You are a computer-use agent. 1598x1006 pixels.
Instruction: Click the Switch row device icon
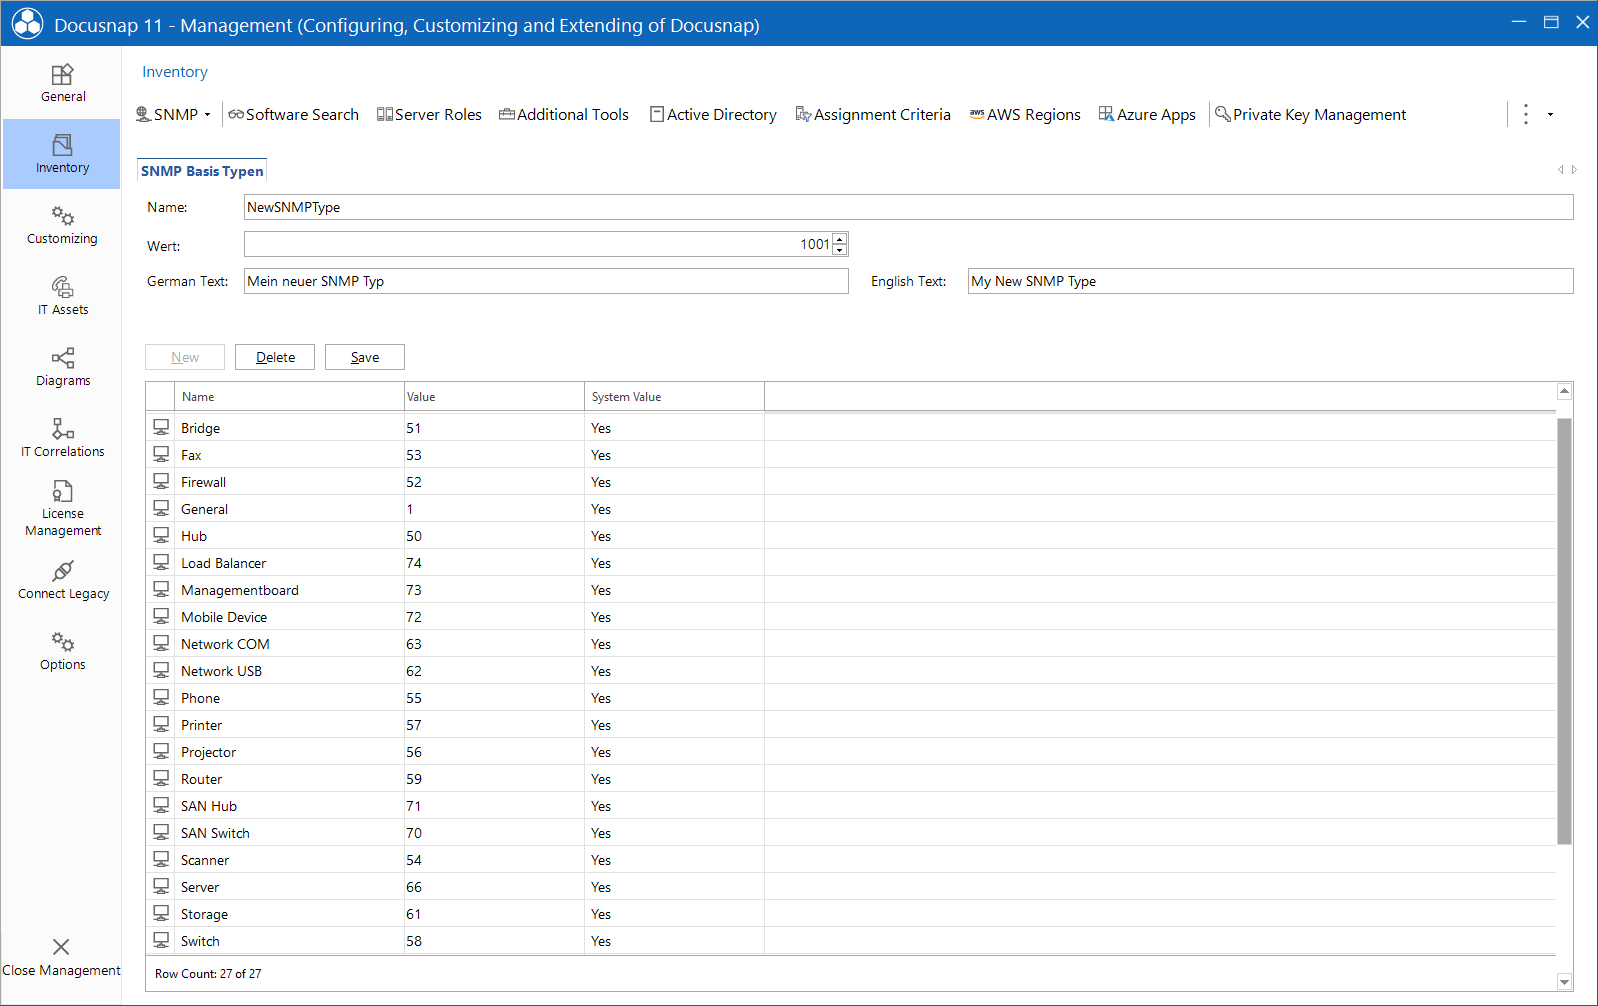[x=161, y=940]
